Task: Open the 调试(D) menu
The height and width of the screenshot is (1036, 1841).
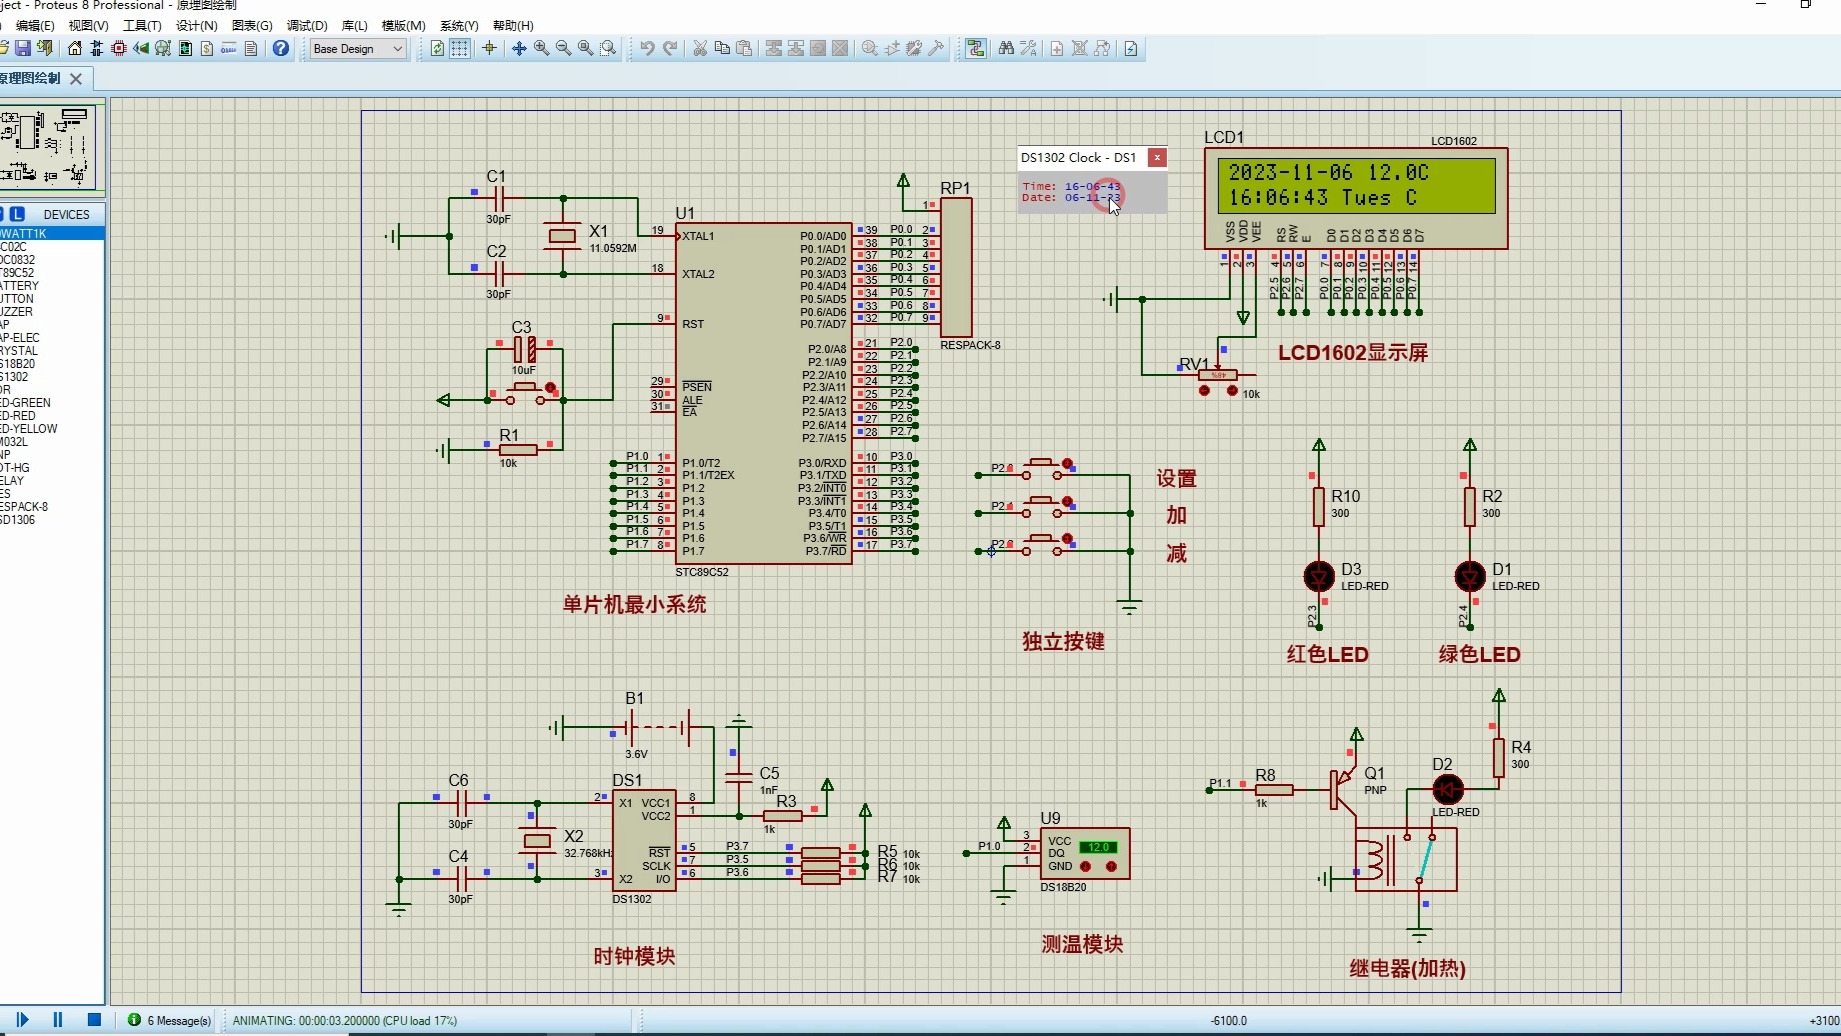Action: tap(307, 25)
